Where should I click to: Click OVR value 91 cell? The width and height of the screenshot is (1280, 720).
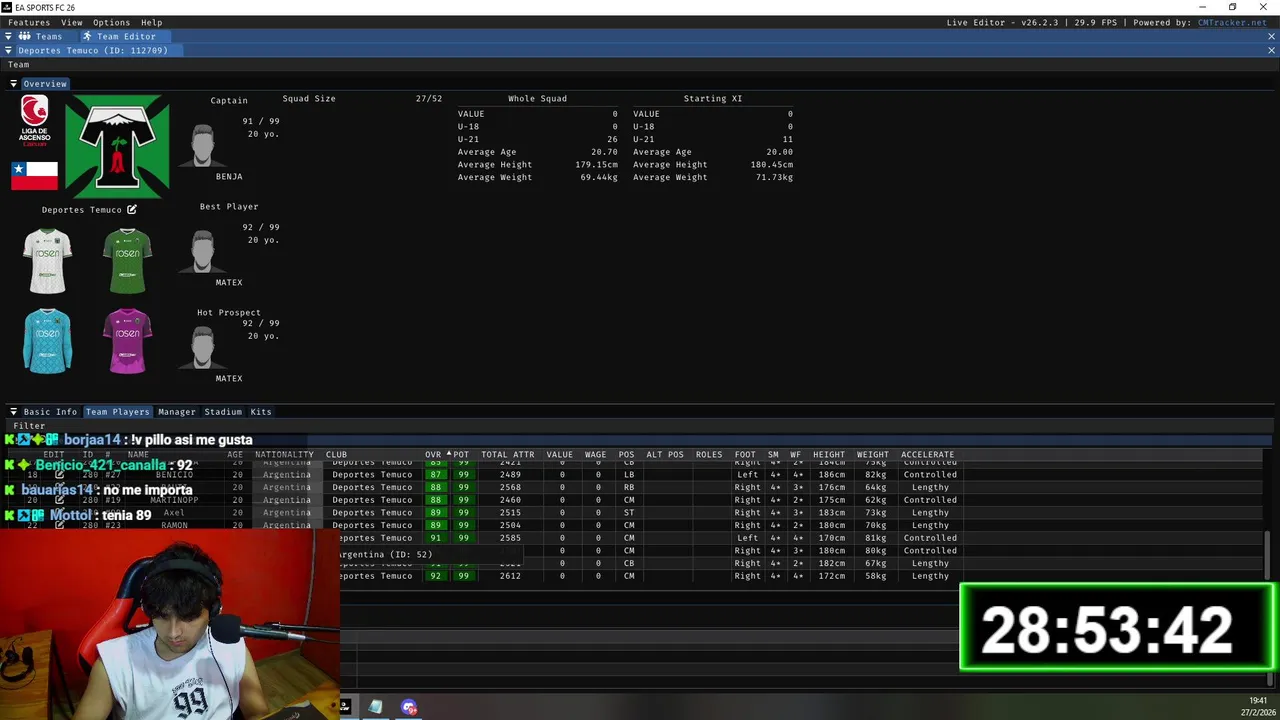coord(435,538)
